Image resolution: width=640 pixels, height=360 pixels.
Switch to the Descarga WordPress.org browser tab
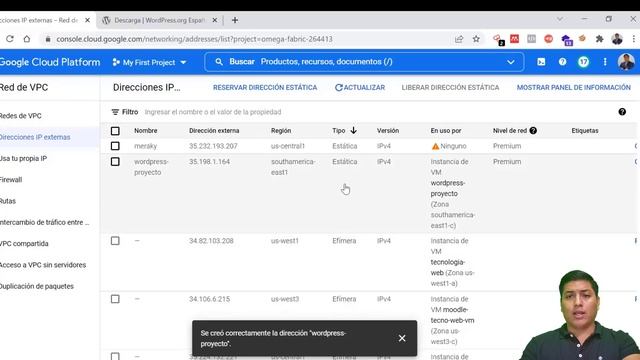[x=159, y=20]
